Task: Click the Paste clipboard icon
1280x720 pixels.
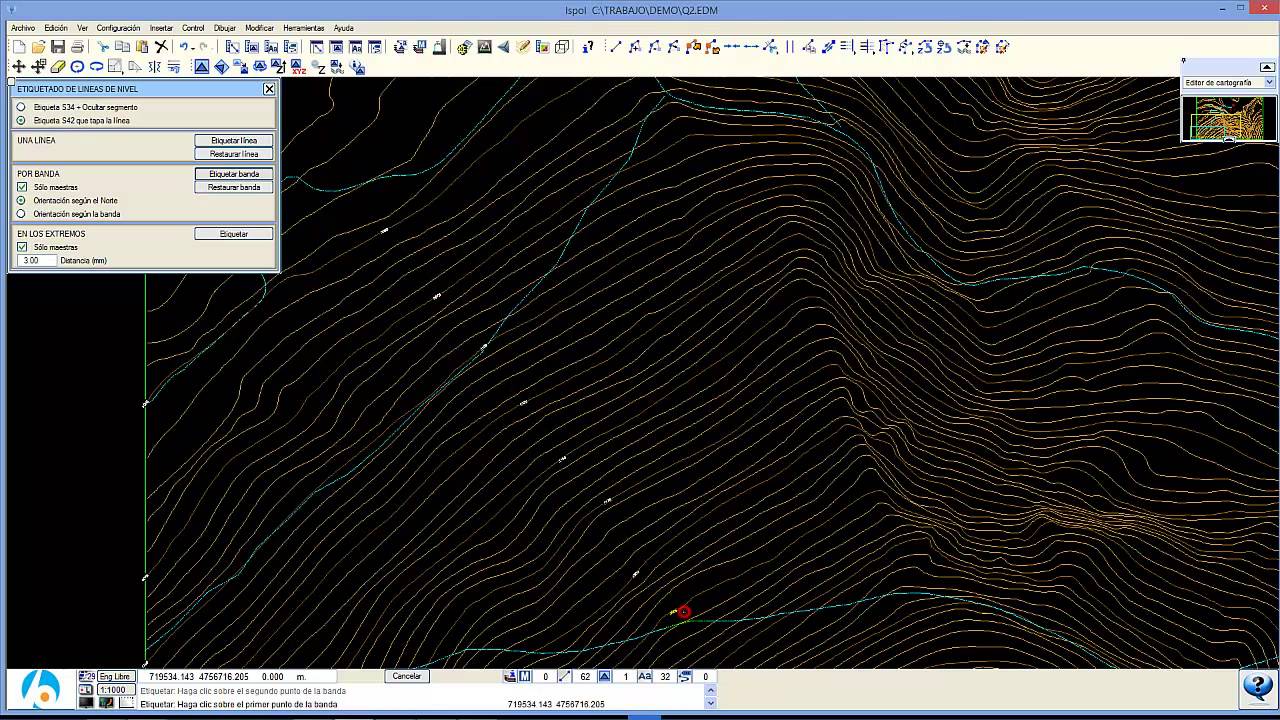Action: tap(141, 47)
